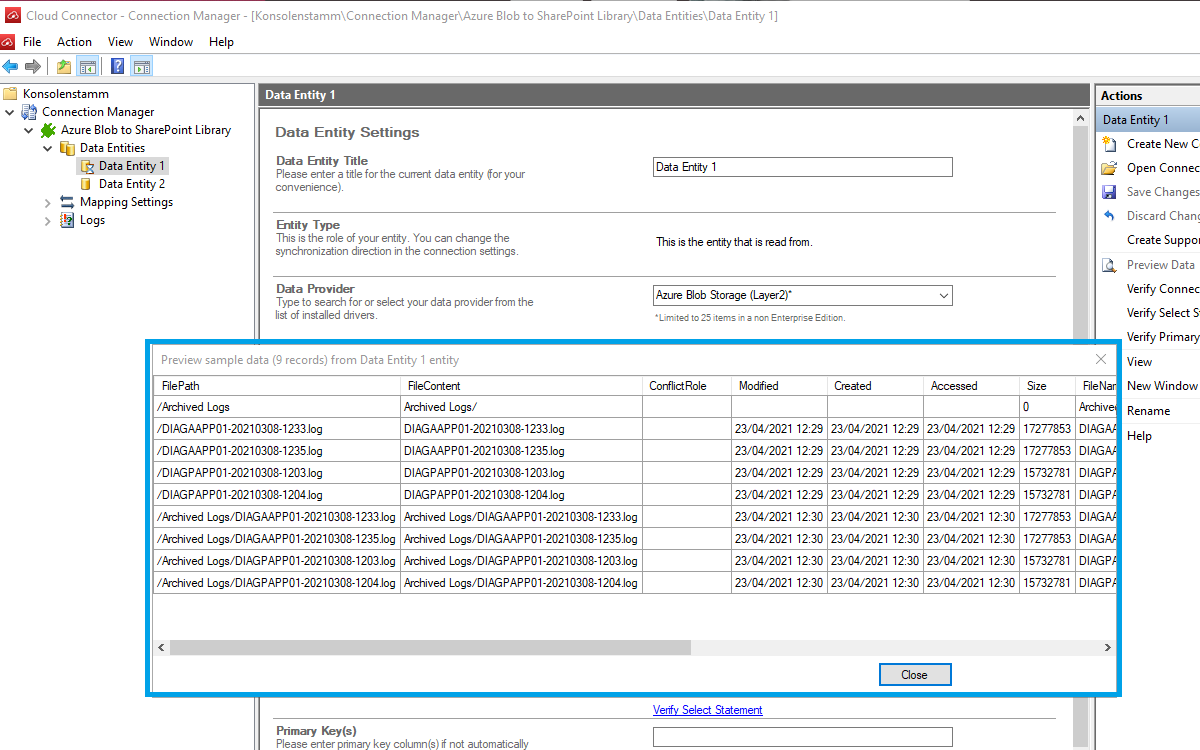Click the blue Back arrow in toolbar
This screenshot has height=750, width=1200.
10,67
